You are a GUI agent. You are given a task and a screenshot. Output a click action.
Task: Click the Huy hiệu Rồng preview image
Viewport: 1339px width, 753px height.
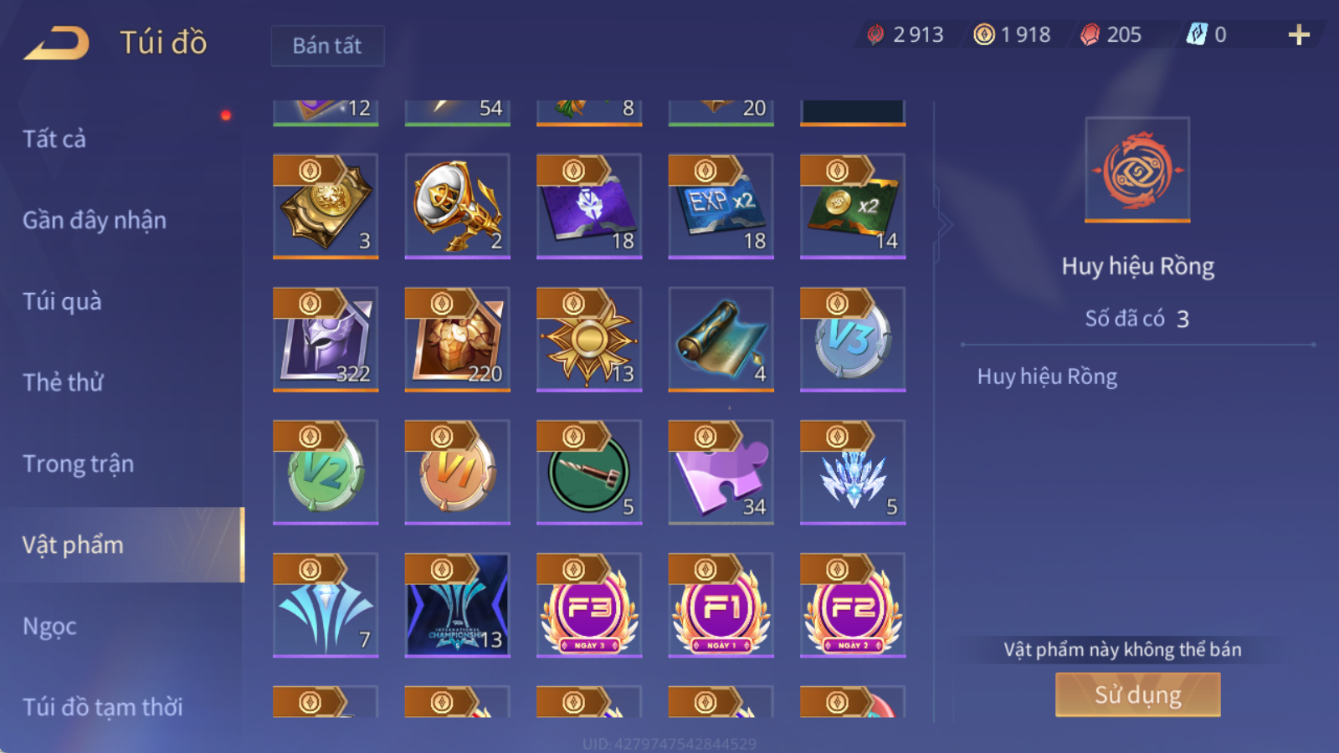pyautogui.click(x=1138, y=170)
